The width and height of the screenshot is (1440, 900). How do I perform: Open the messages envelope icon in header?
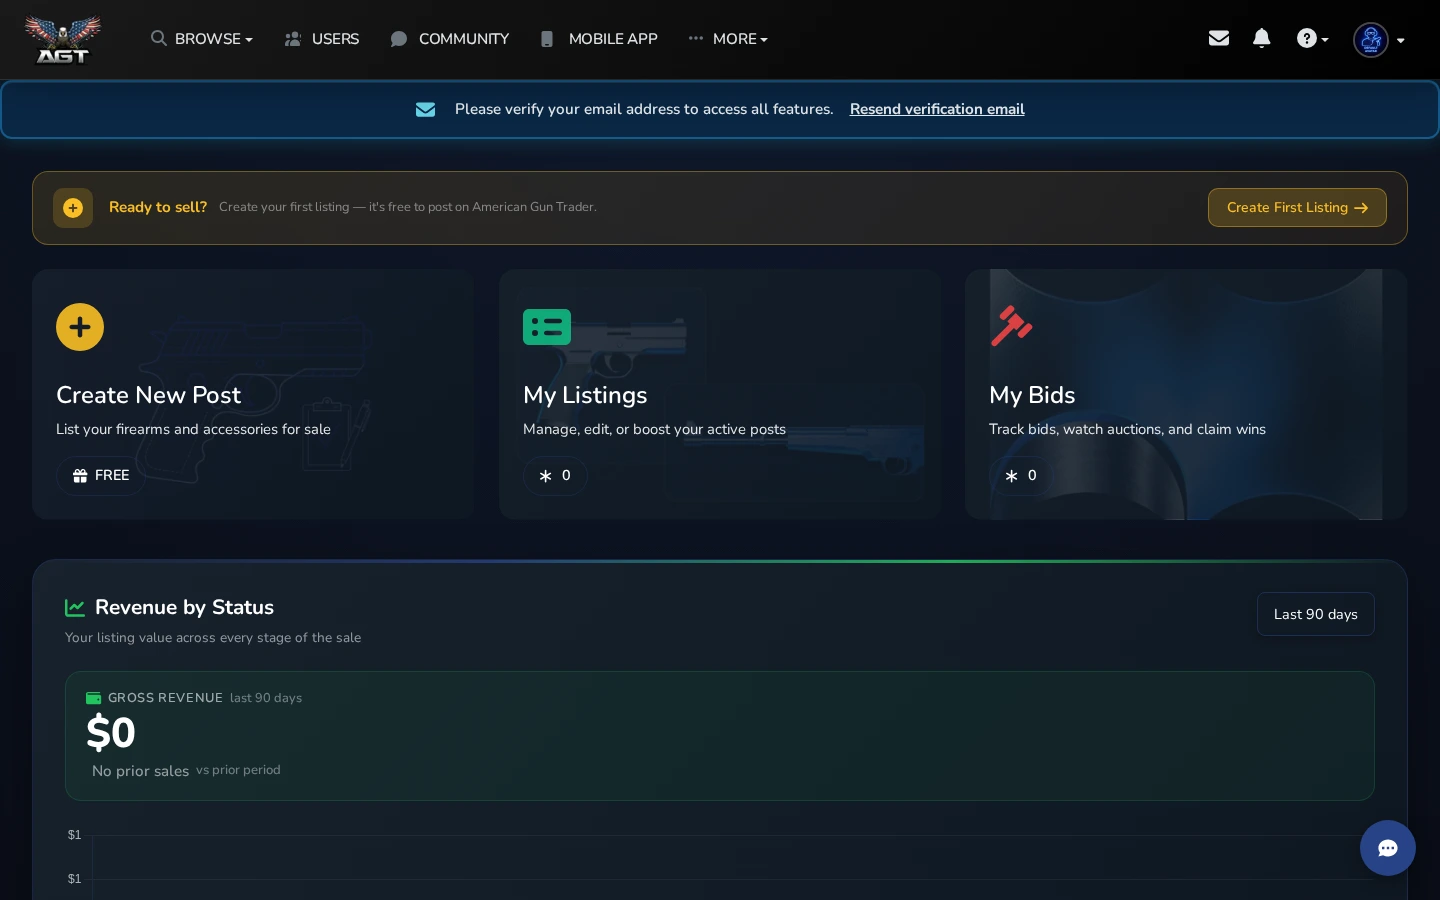point(1218,38)
